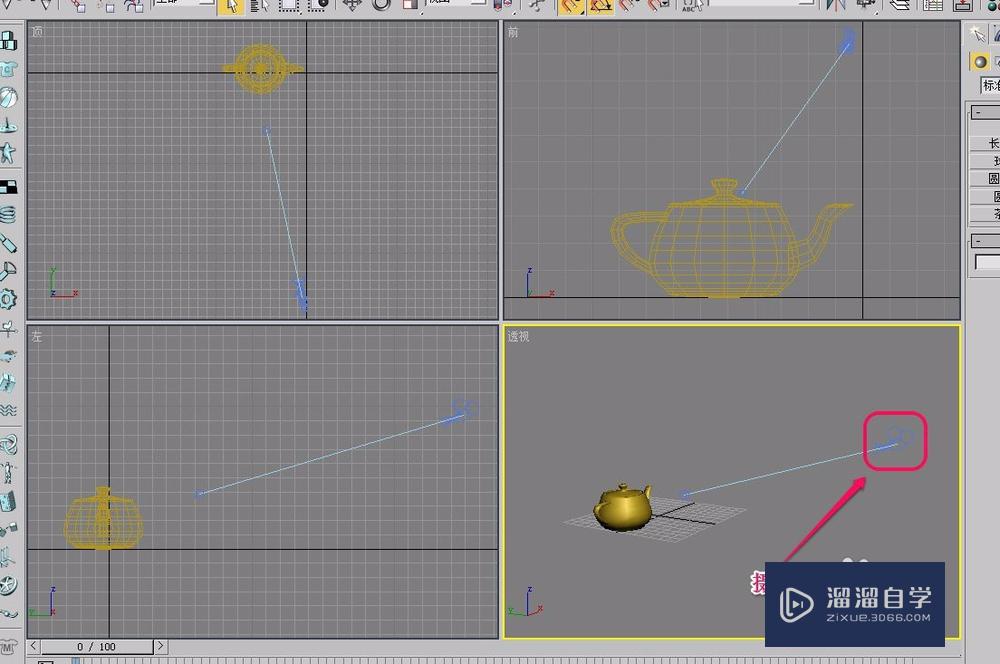Create a reactor Motor (gear icon)
The height and width of the screenshot is (664, 1000).
click(x=8, y=299)
